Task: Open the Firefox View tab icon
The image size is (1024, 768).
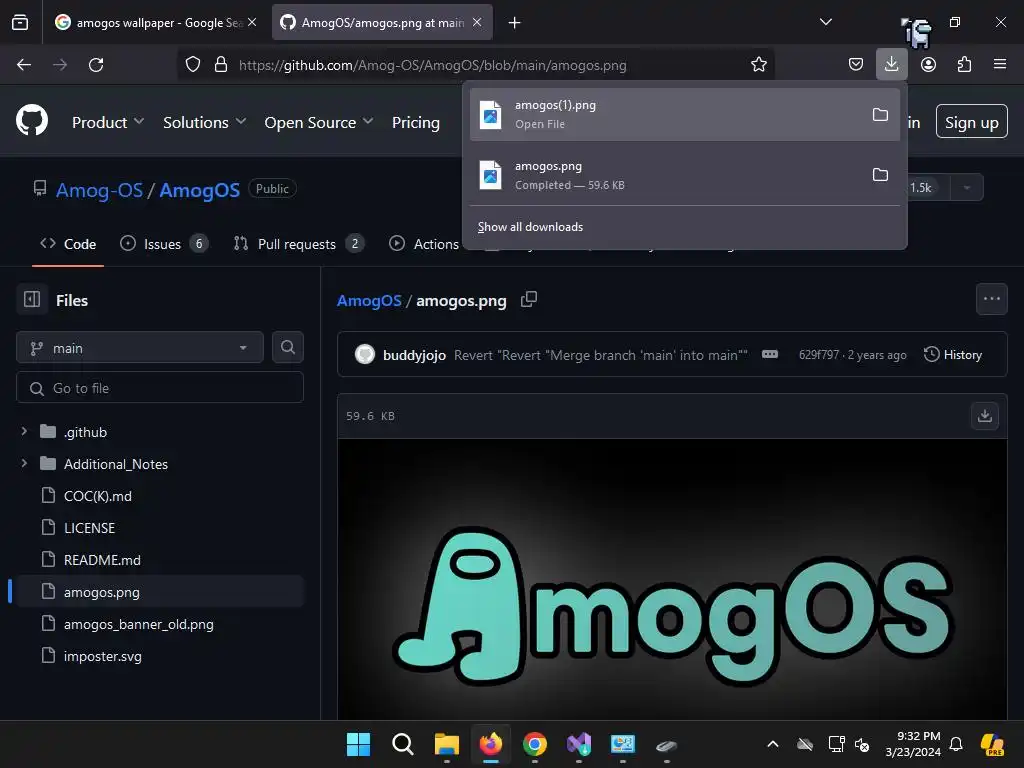Action: 20,22
